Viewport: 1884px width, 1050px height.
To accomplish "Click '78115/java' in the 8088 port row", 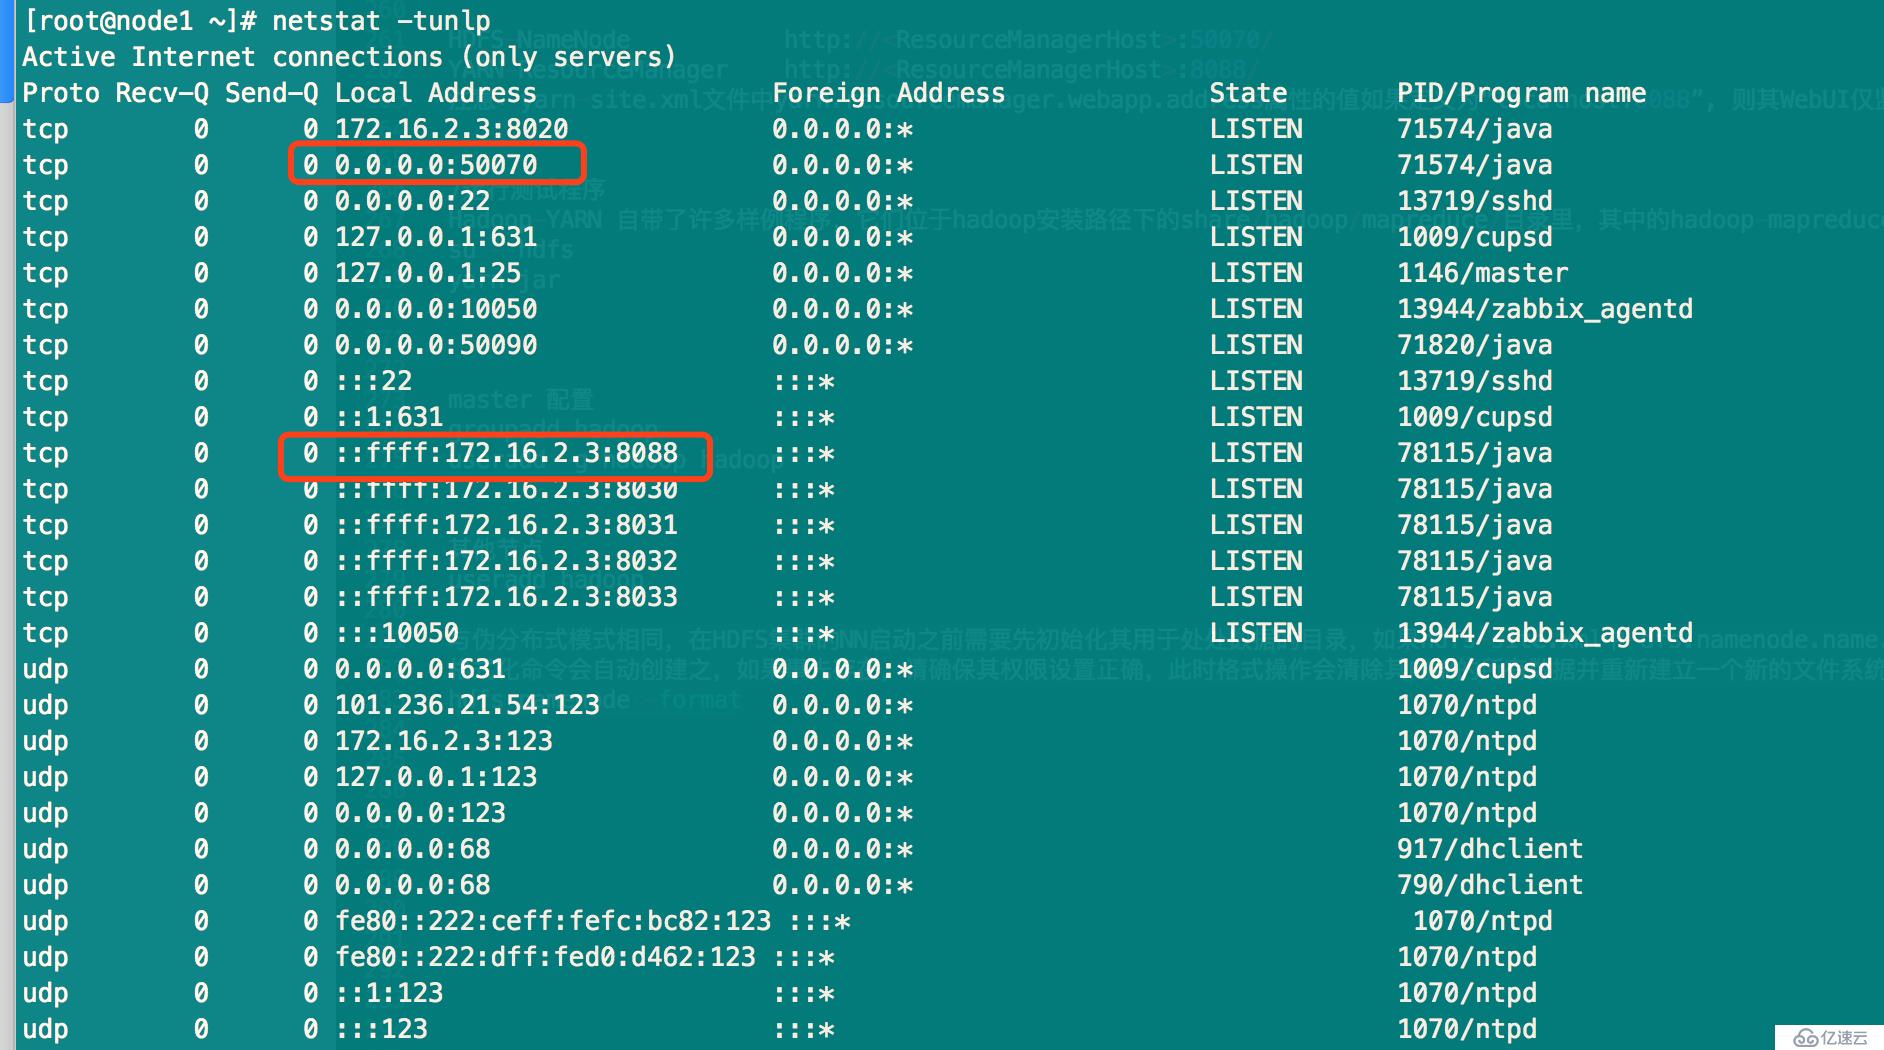I will (1475, 453).
